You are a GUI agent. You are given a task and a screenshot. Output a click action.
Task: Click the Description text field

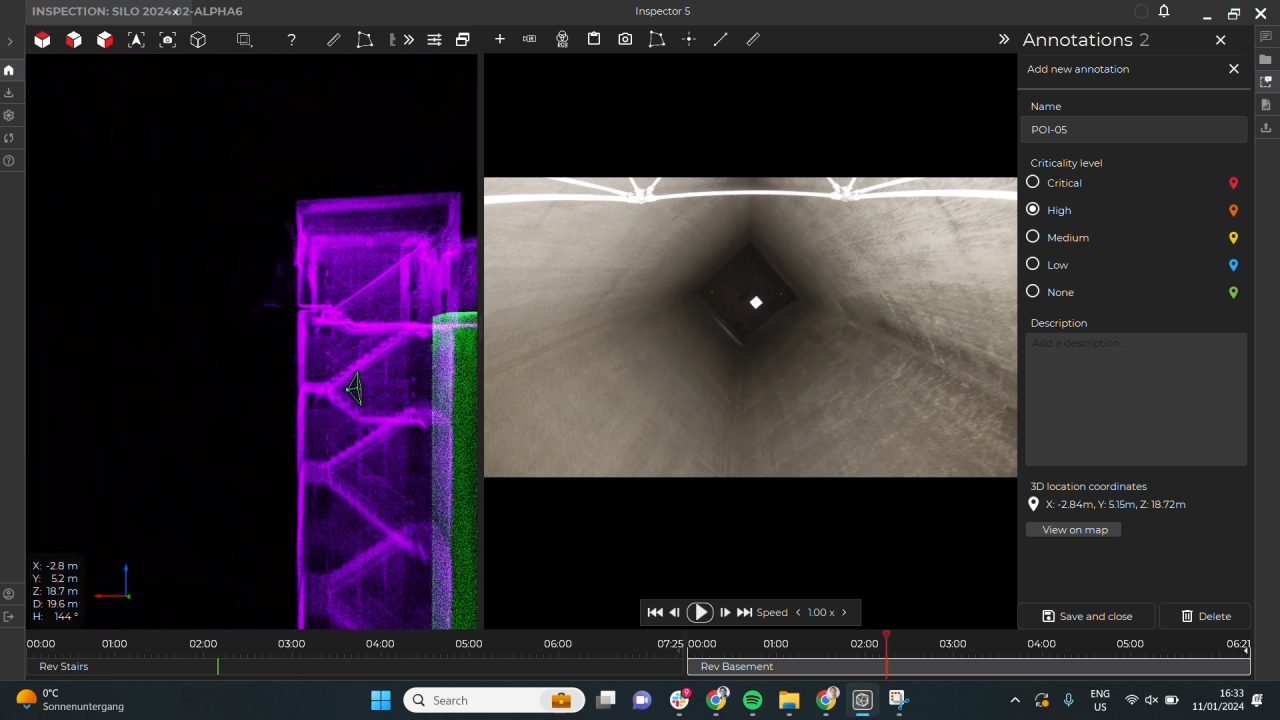click(1135, 398)
